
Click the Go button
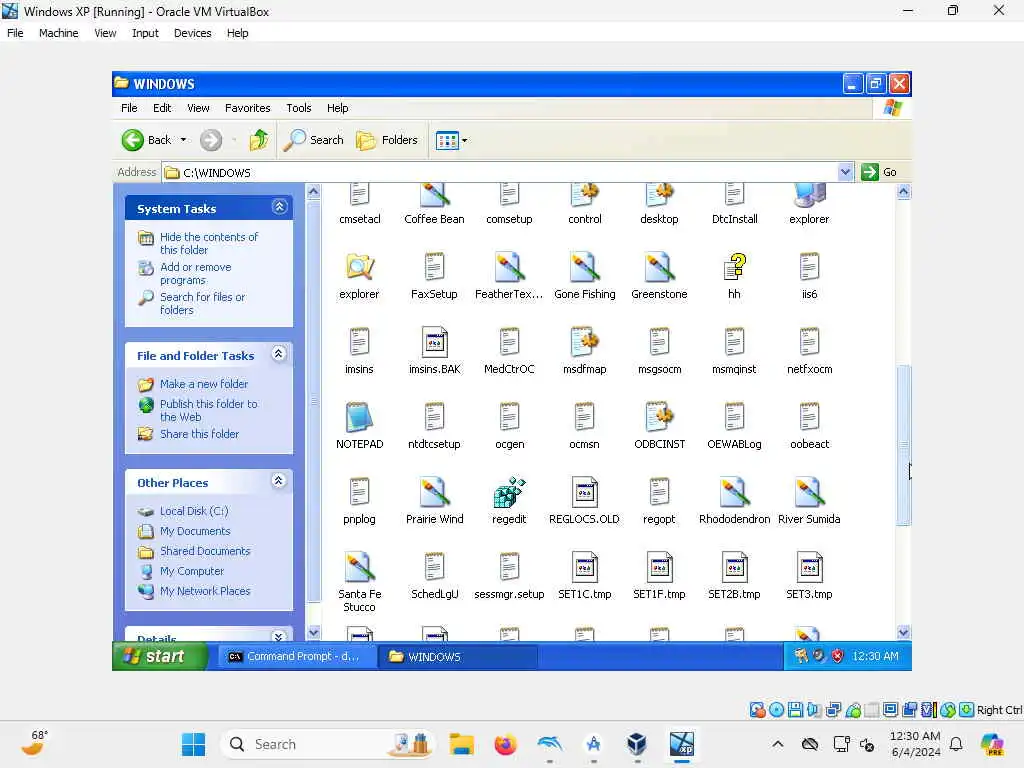pyautogui.click(x=879, y=172)
